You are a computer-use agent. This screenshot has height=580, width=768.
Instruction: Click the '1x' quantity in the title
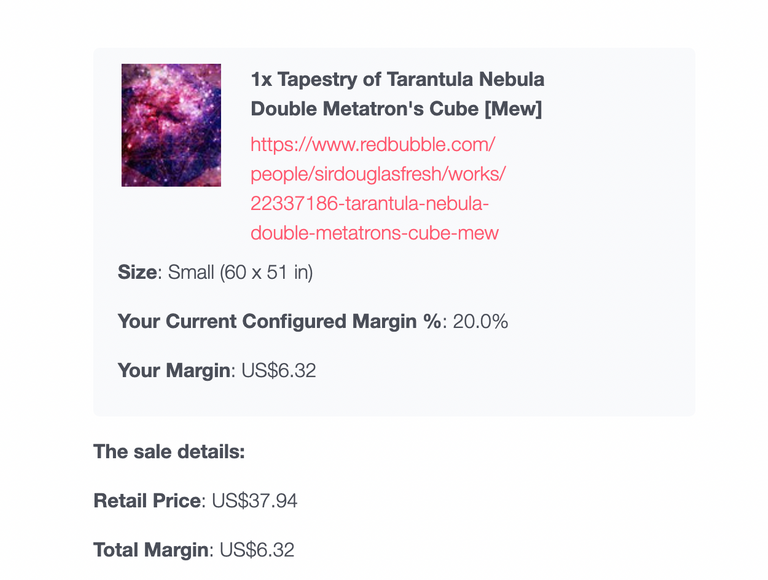262,79
